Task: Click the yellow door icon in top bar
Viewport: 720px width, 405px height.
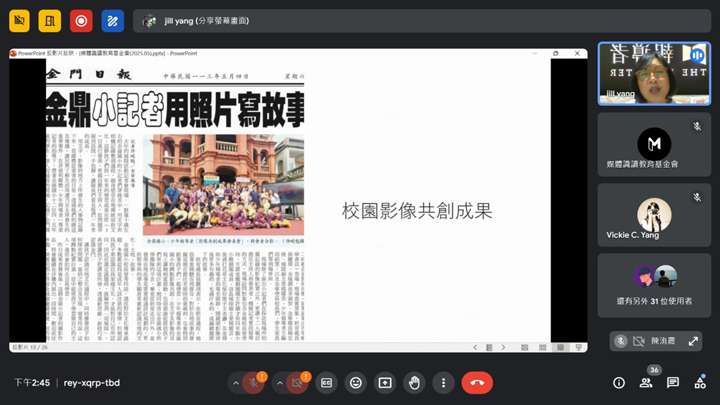Action: (50, 21)
